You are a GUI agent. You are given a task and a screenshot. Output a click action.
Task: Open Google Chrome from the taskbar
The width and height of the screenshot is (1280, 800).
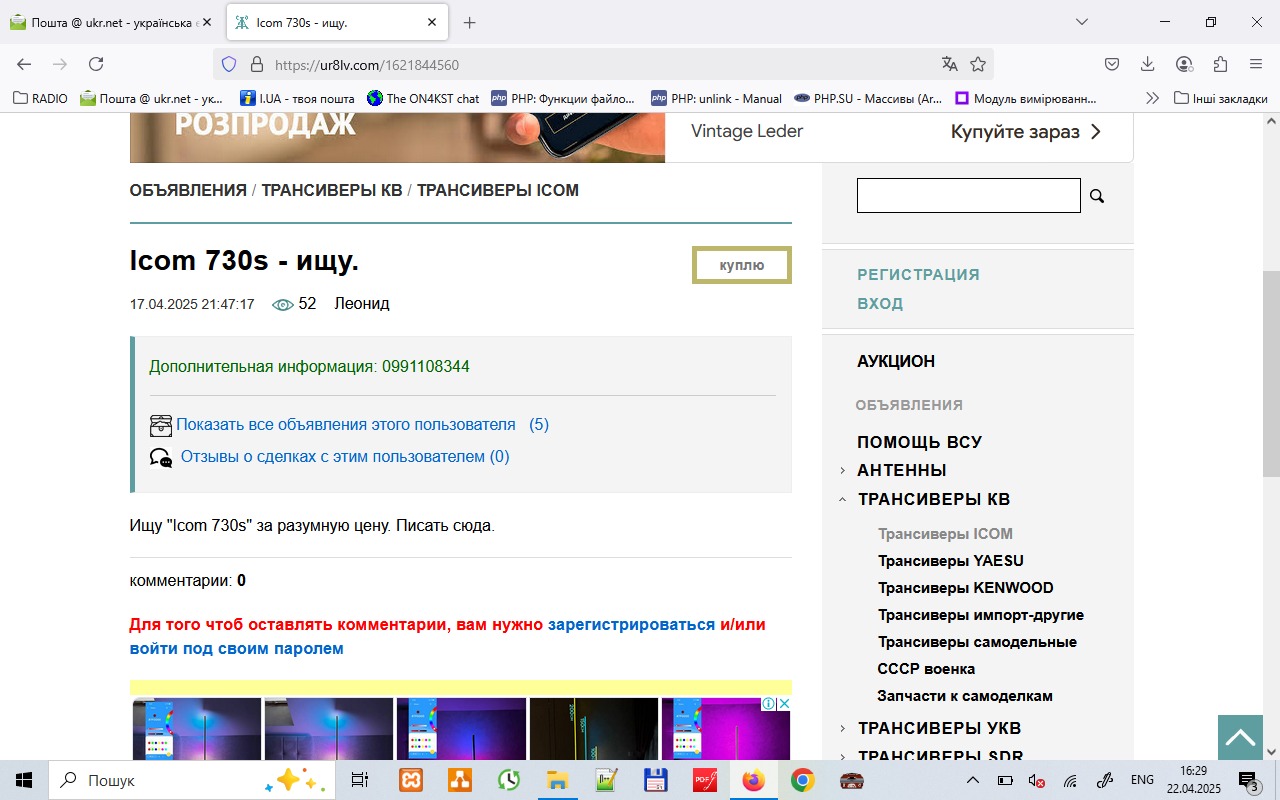pyautogui.click(x=802, y=780)
